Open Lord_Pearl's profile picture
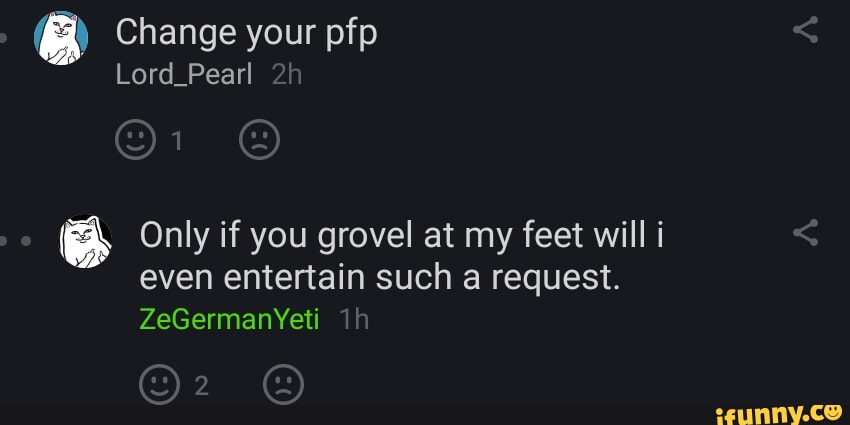 [x=61, y=40]
